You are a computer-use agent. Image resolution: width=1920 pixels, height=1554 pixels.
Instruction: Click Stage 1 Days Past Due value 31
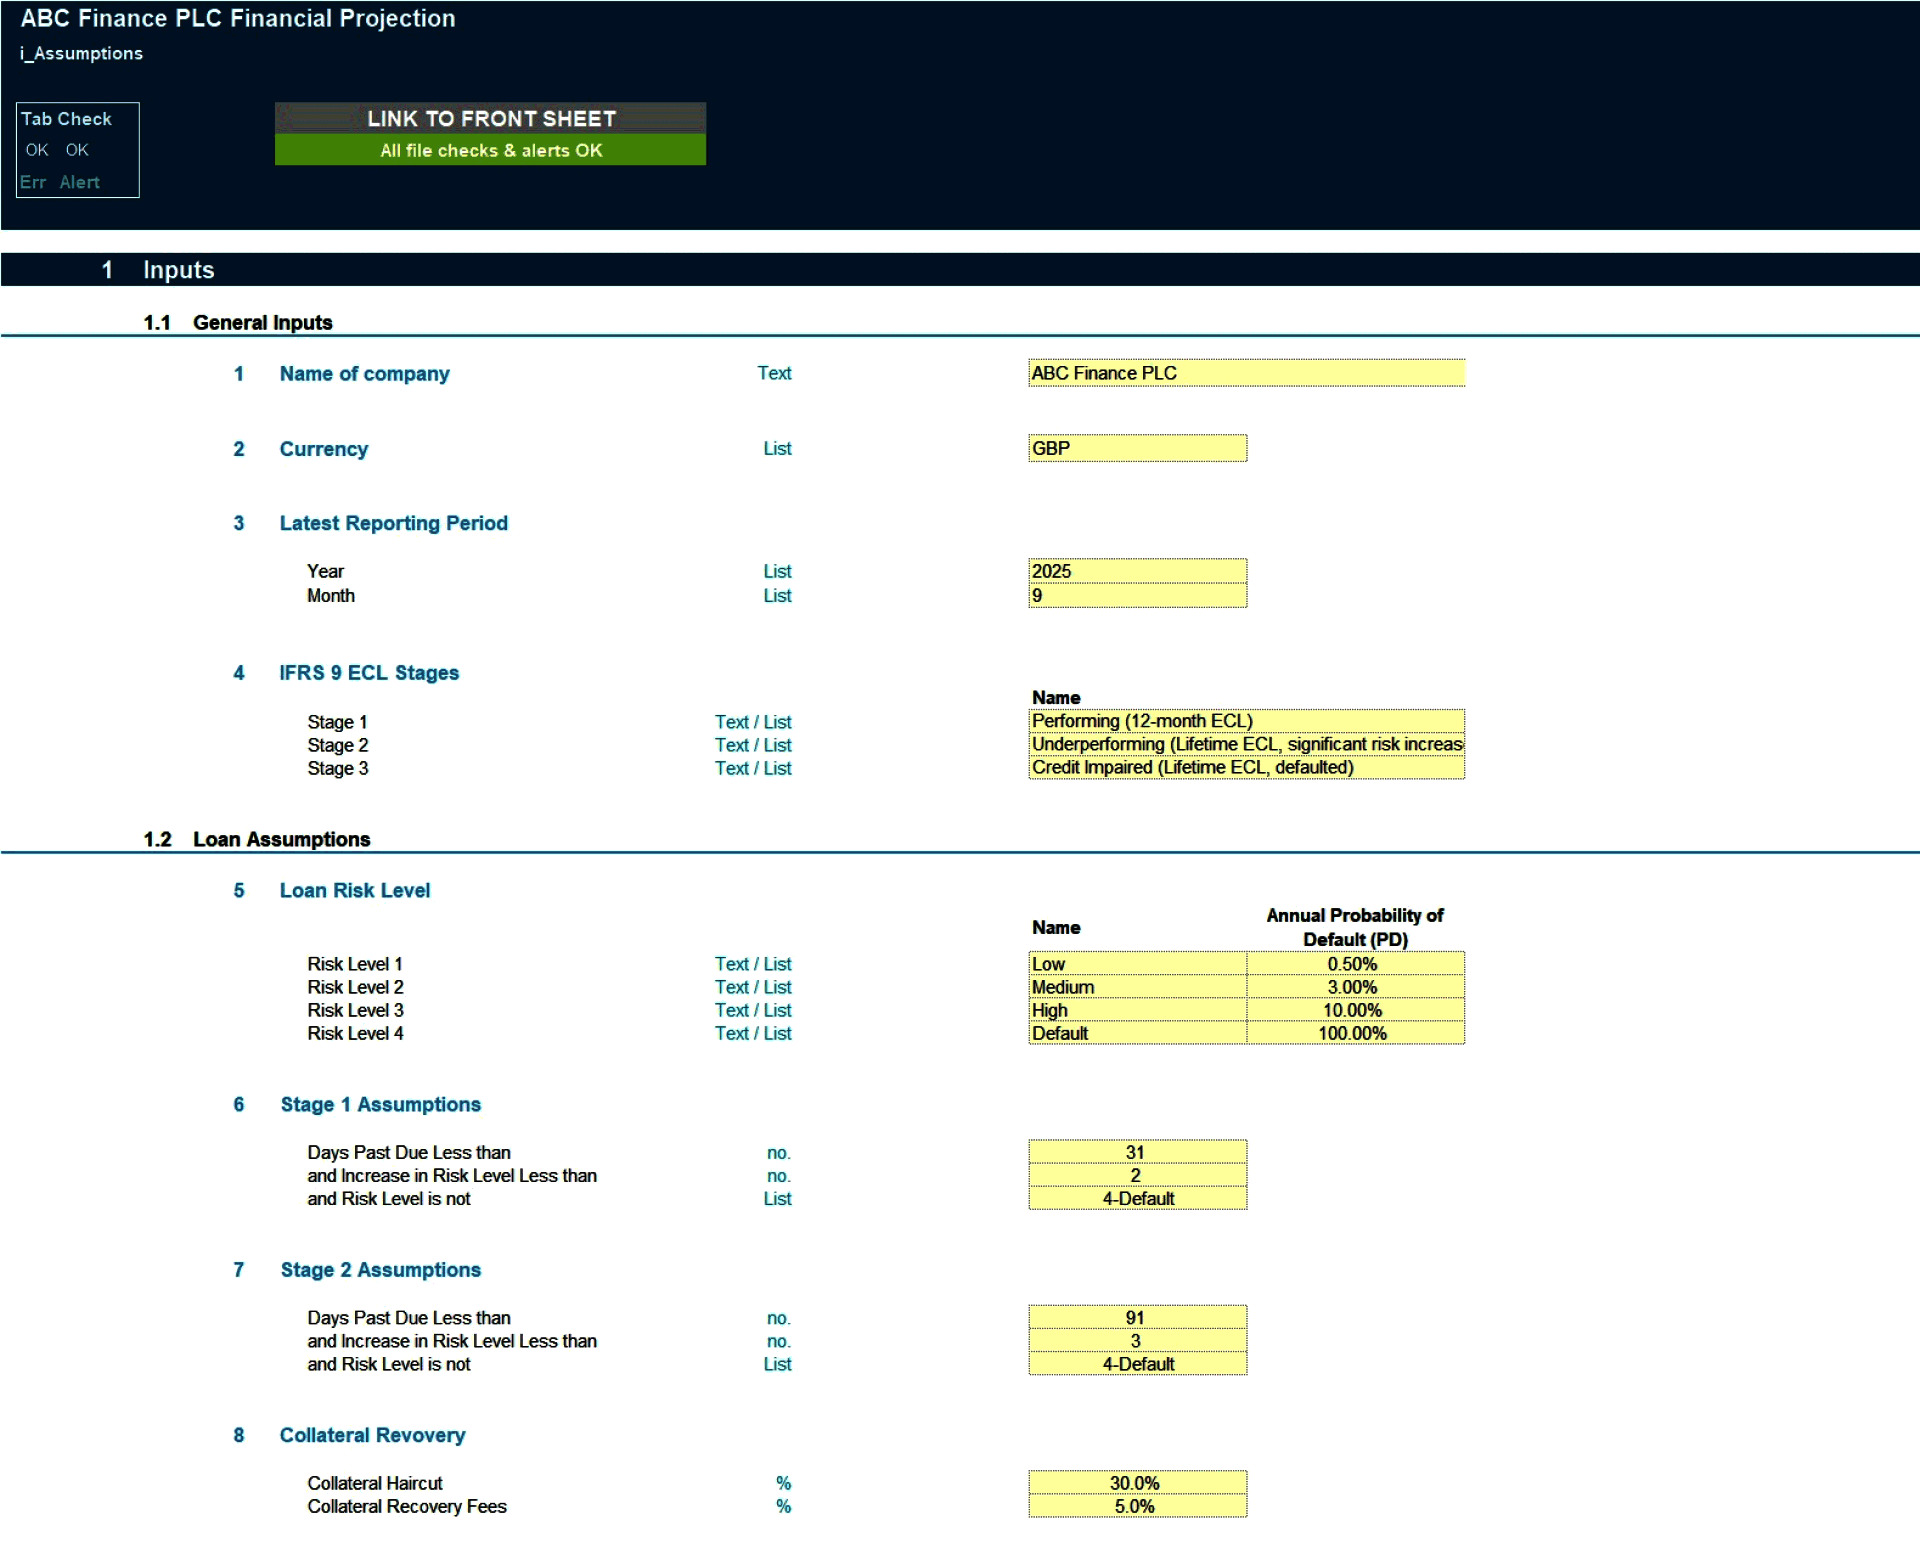click(1137, 1152)
